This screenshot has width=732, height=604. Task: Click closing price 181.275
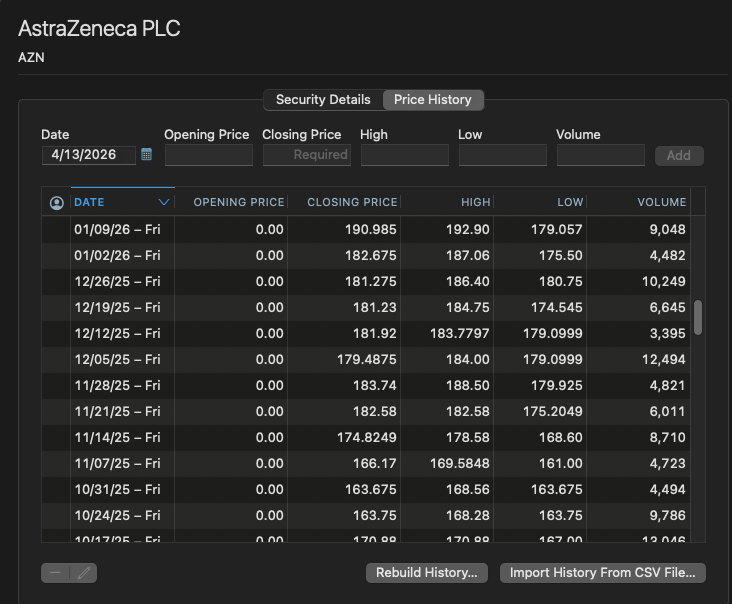click(x=371, y=281)
